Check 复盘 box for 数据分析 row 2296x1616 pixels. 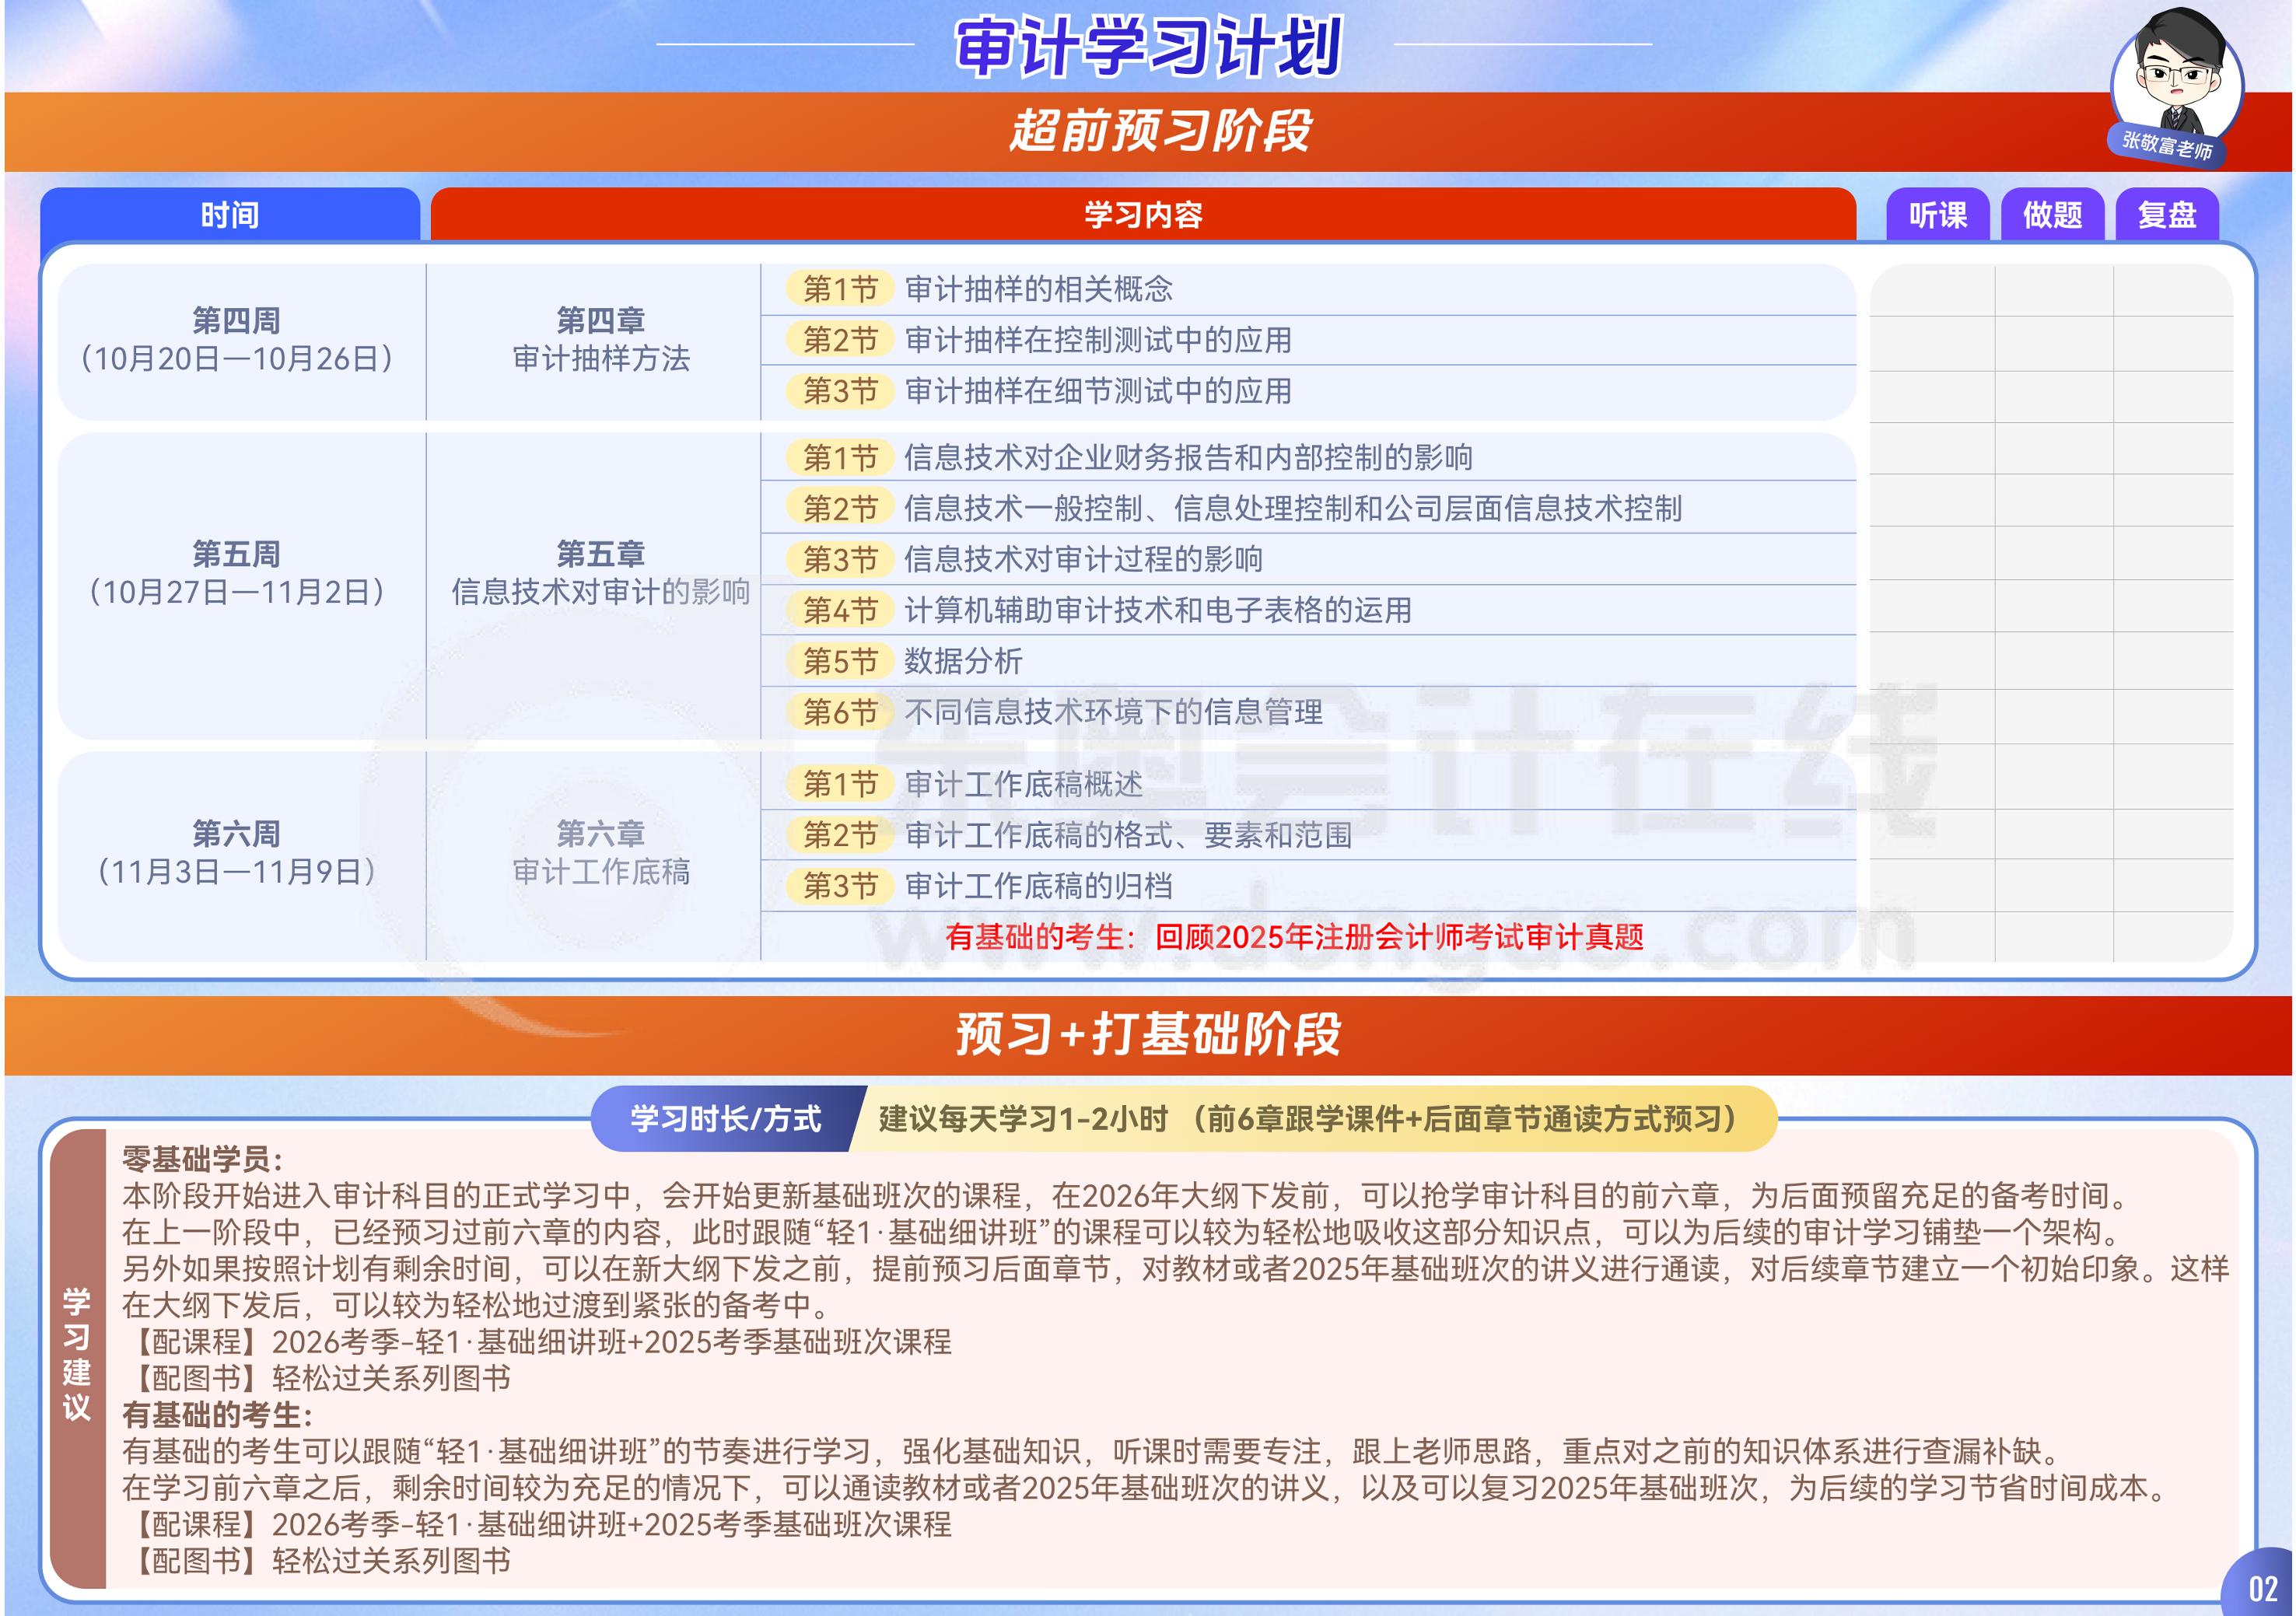click(2173, 661)
